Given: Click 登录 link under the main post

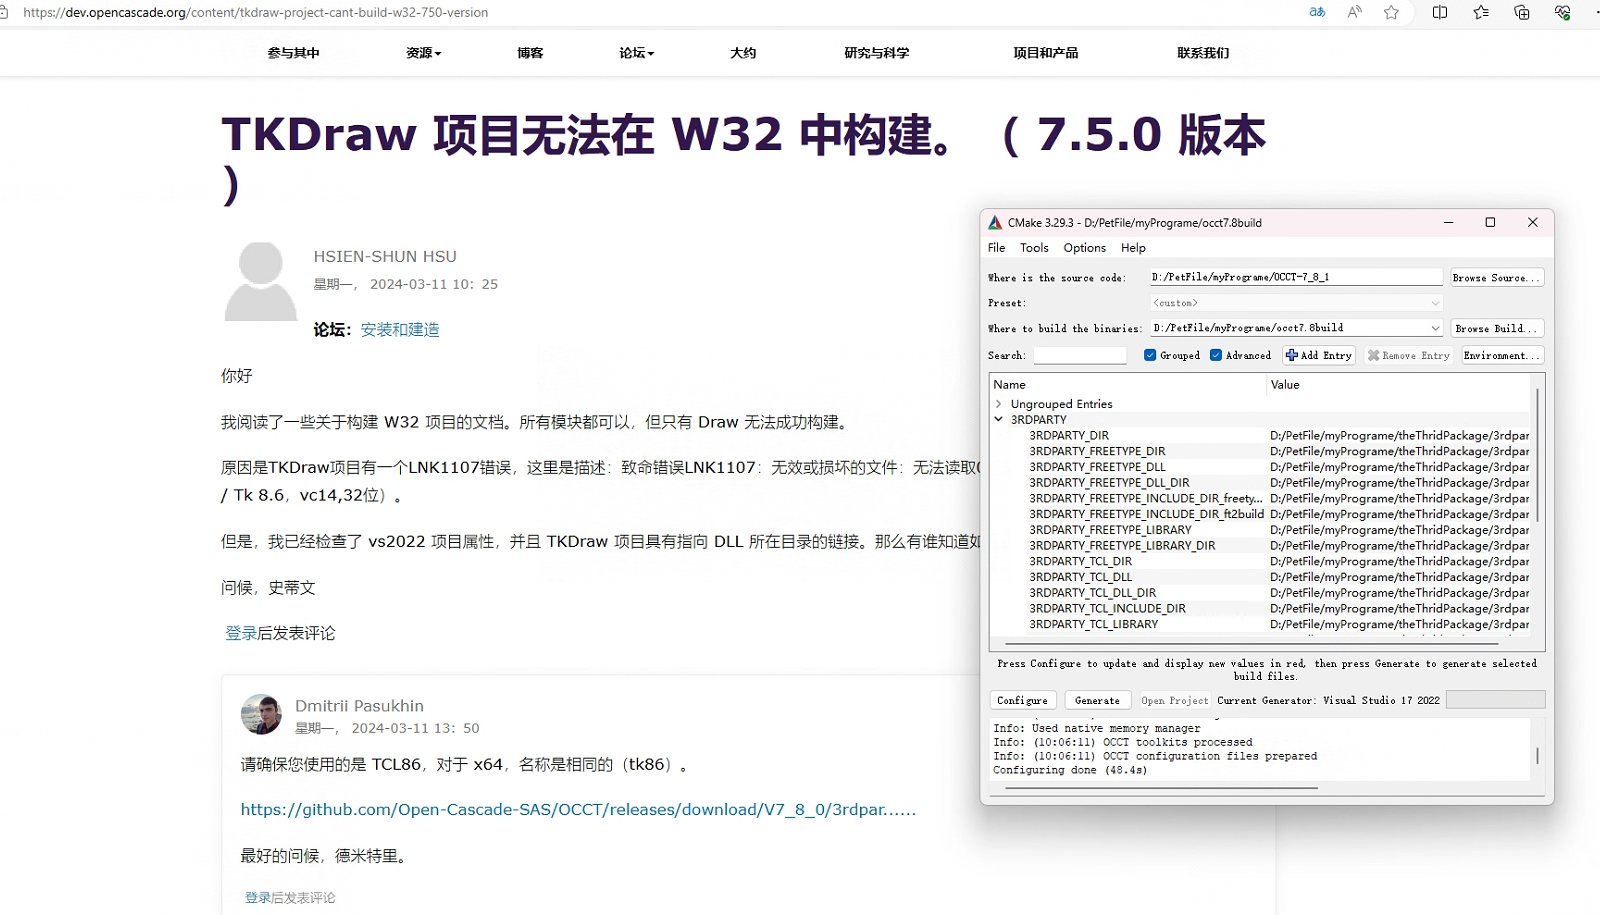Looking at the screenshot, I should (x=241, y=633).
